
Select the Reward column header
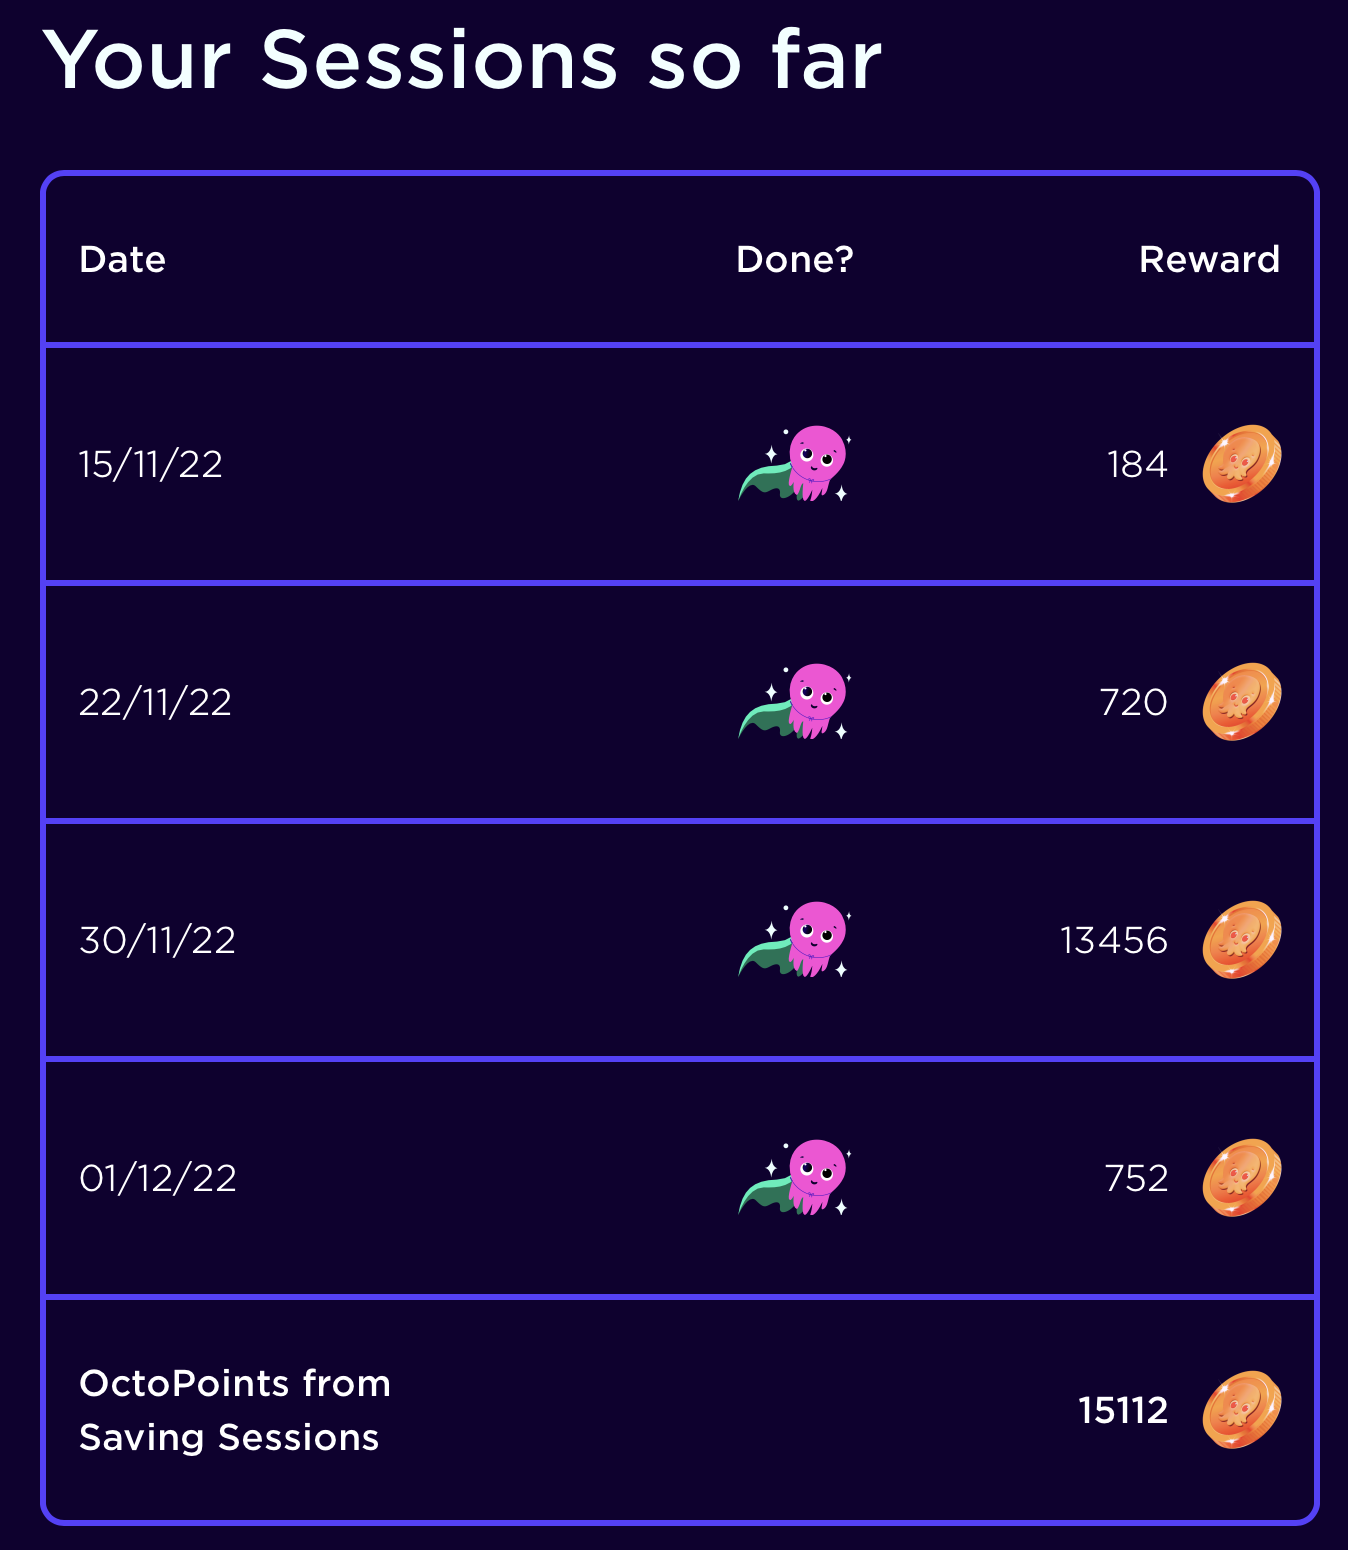pyautogui.click(x=1209, y=260)
